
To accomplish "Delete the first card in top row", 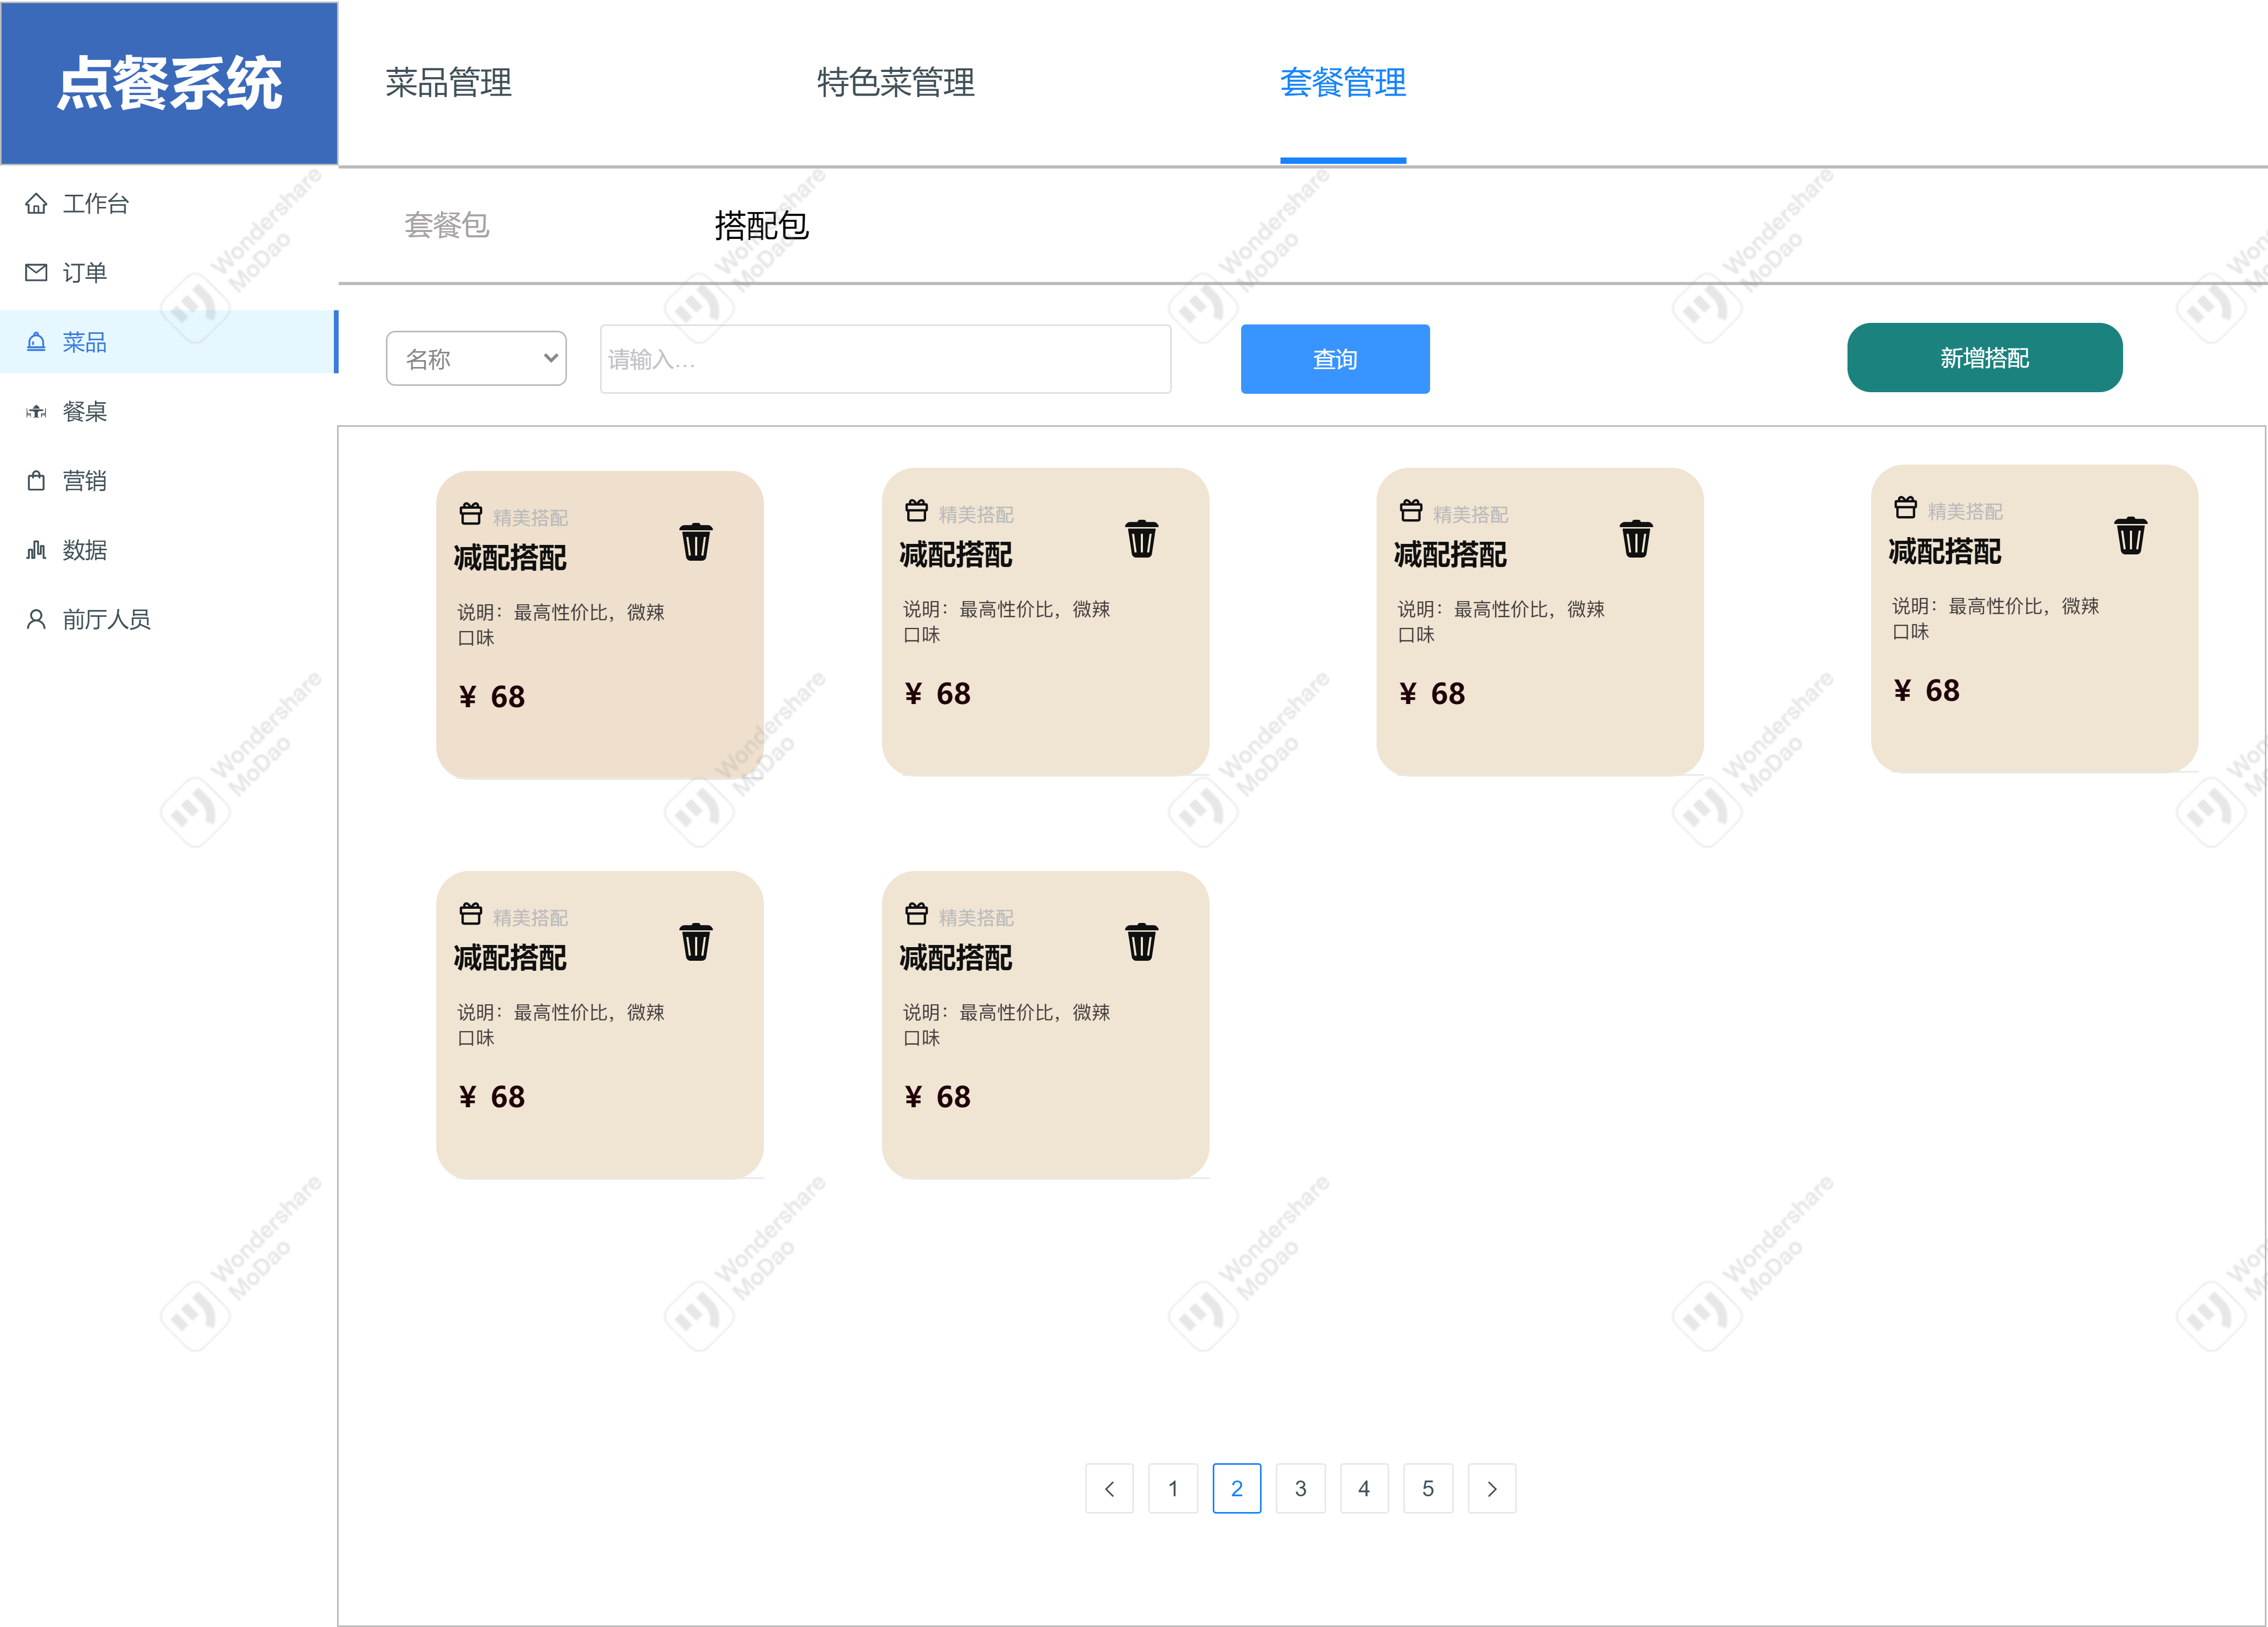I will point(696,542).
